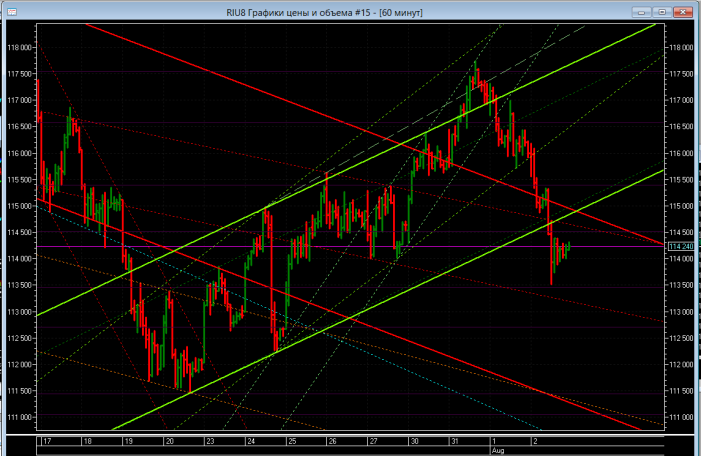This screenshot has width=701, height=456.
Task: Minimize the RIU8 chart window
Action: tap(641, 12)
